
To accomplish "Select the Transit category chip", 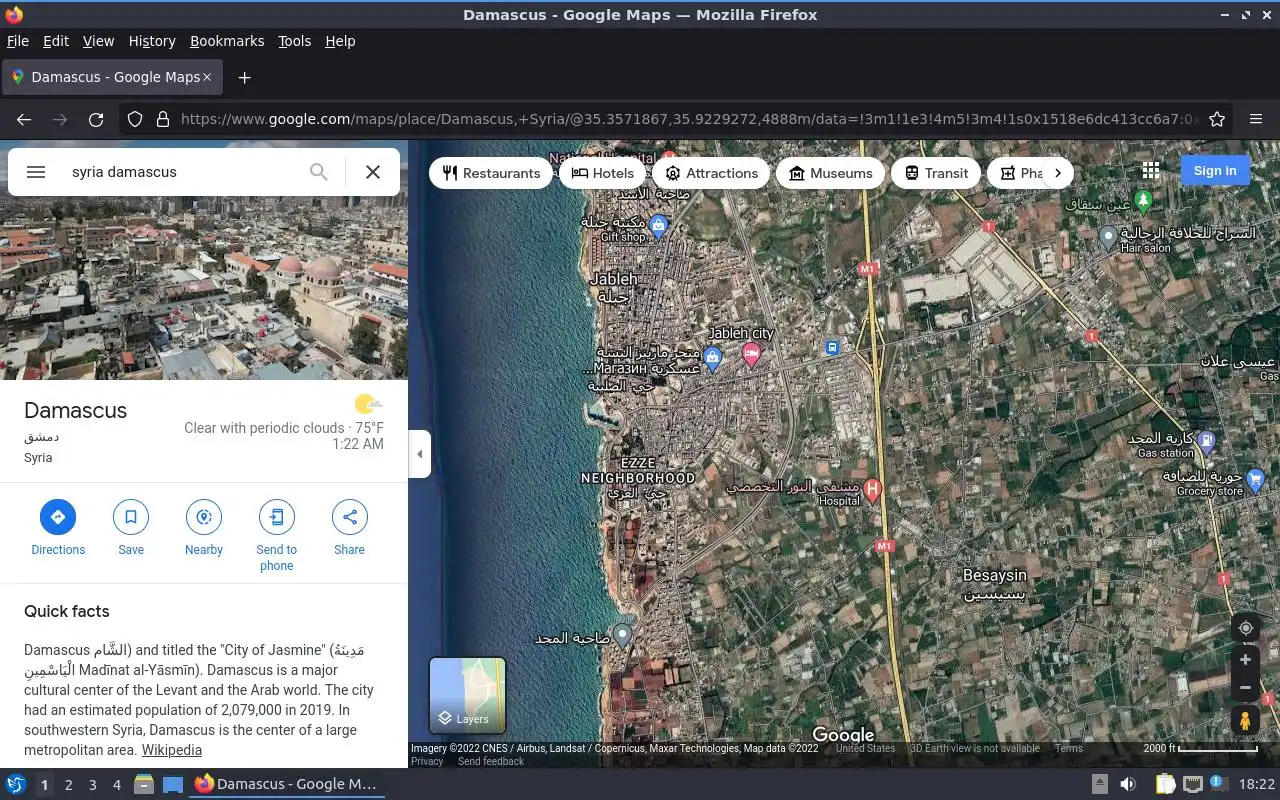I will pos(937,173).
